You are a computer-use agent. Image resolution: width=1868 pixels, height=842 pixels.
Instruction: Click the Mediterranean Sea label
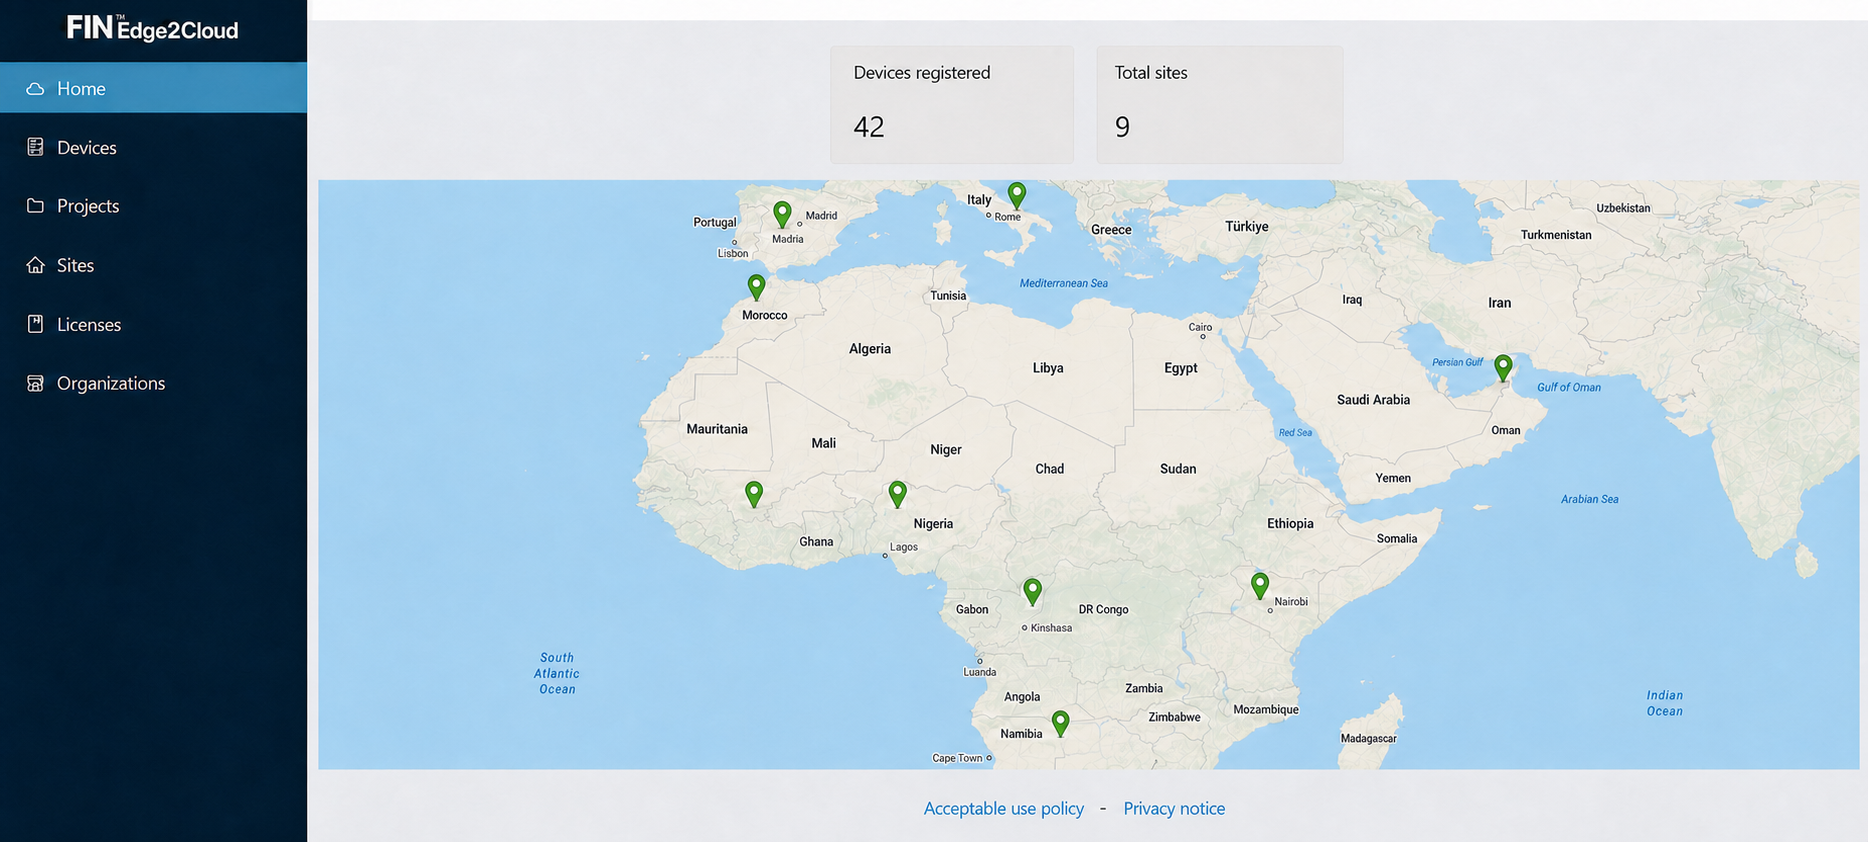coord(1064,283)
